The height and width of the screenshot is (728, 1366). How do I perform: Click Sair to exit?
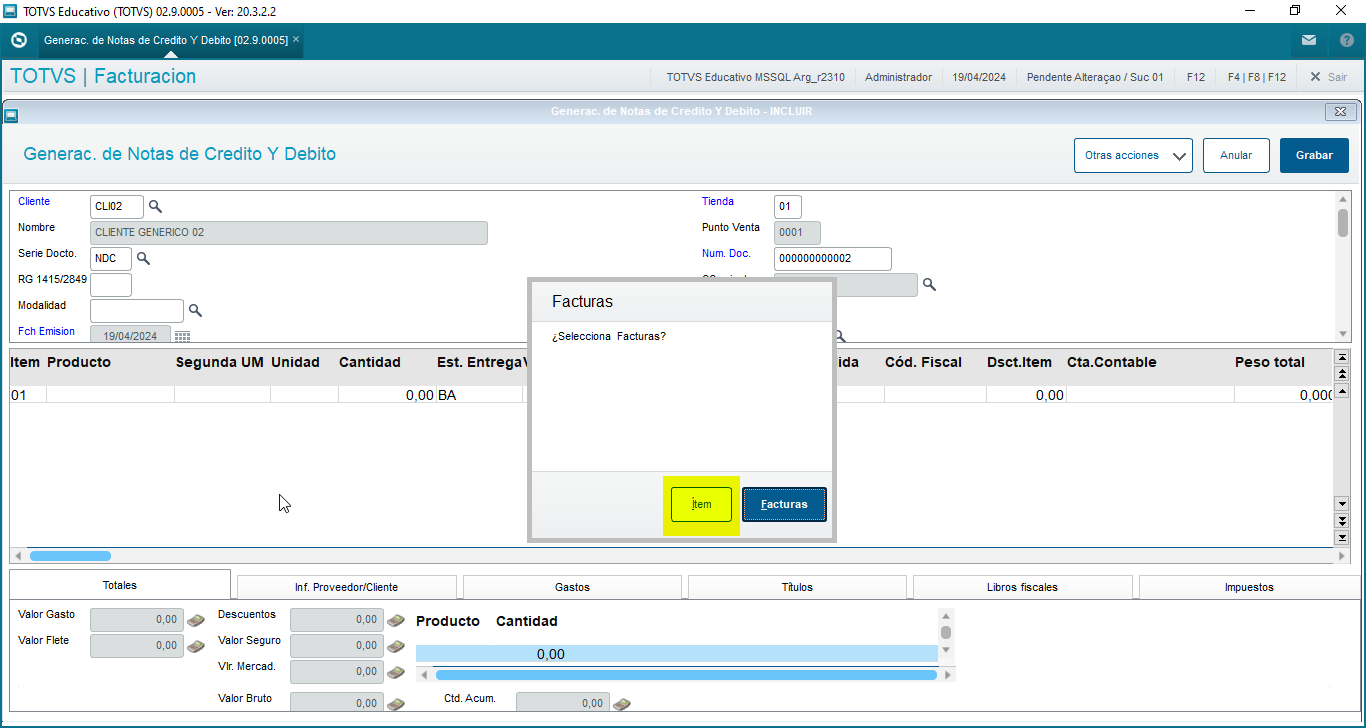[1328, 77]
